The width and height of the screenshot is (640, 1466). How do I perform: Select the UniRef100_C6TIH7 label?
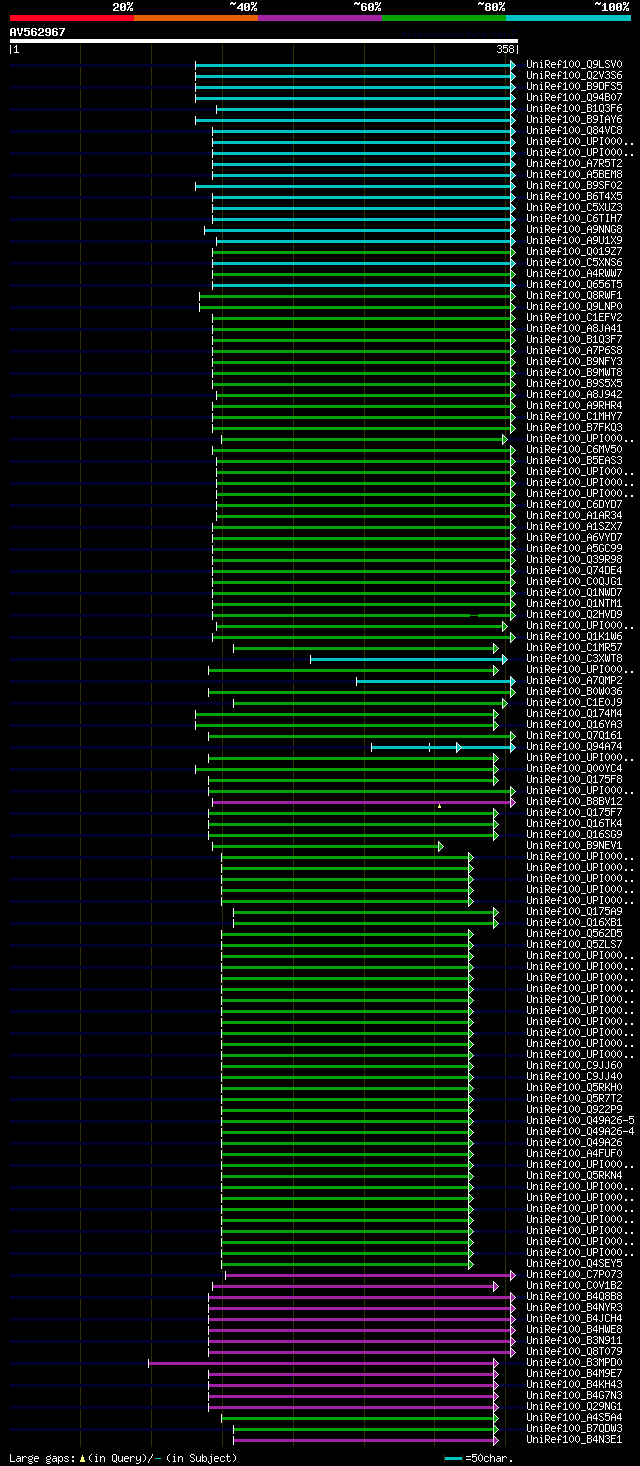click(574, 219)
